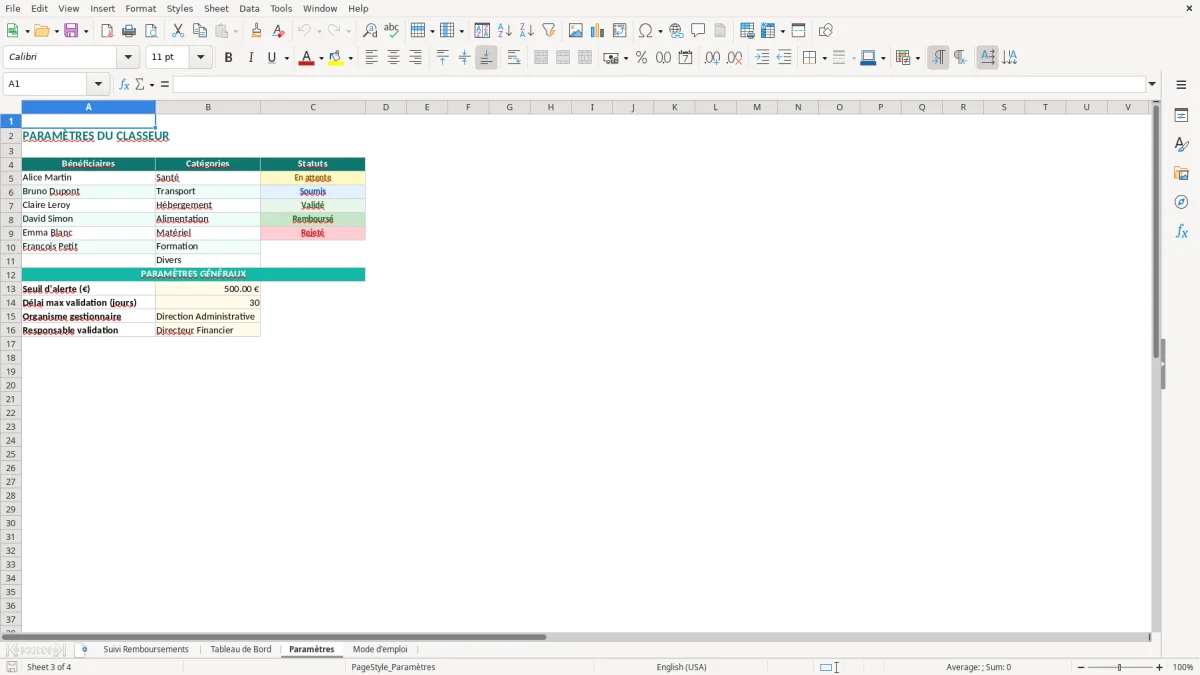The height and width of the screenshot is (675, 1200).
Task: Set left-to-right text direction
Action: coord(938,58)
